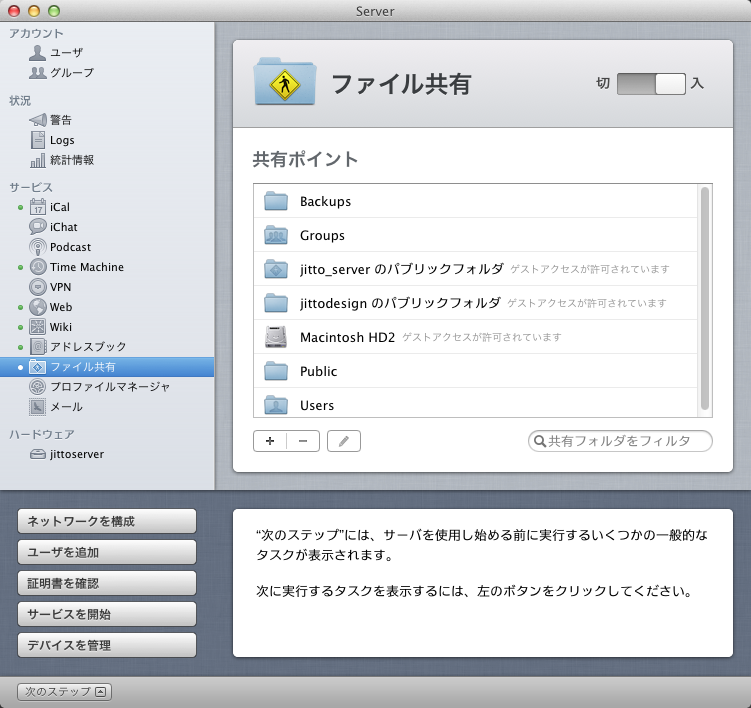The width and height of the screenshot is (751, 708).
Task: Click the jittodesign public folder icon
Action: pos(276,303)
